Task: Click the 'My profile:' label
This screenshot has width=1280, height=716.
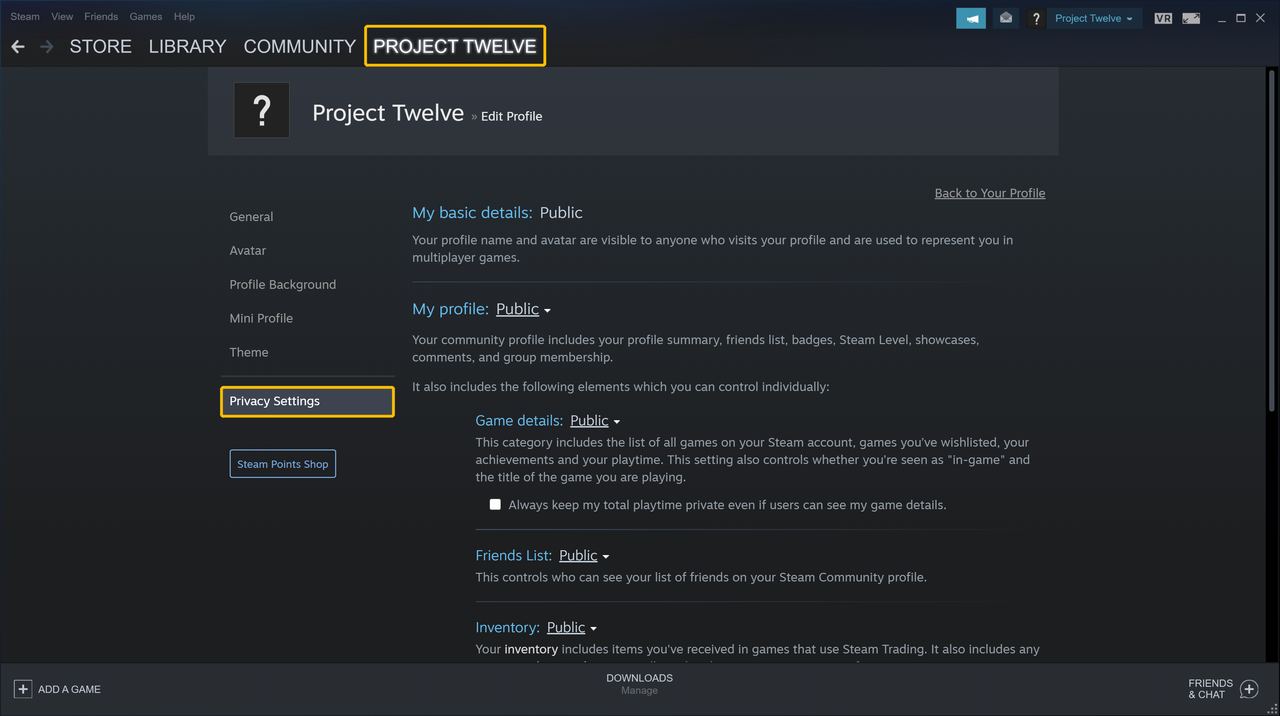Action: tap(450, 310)
